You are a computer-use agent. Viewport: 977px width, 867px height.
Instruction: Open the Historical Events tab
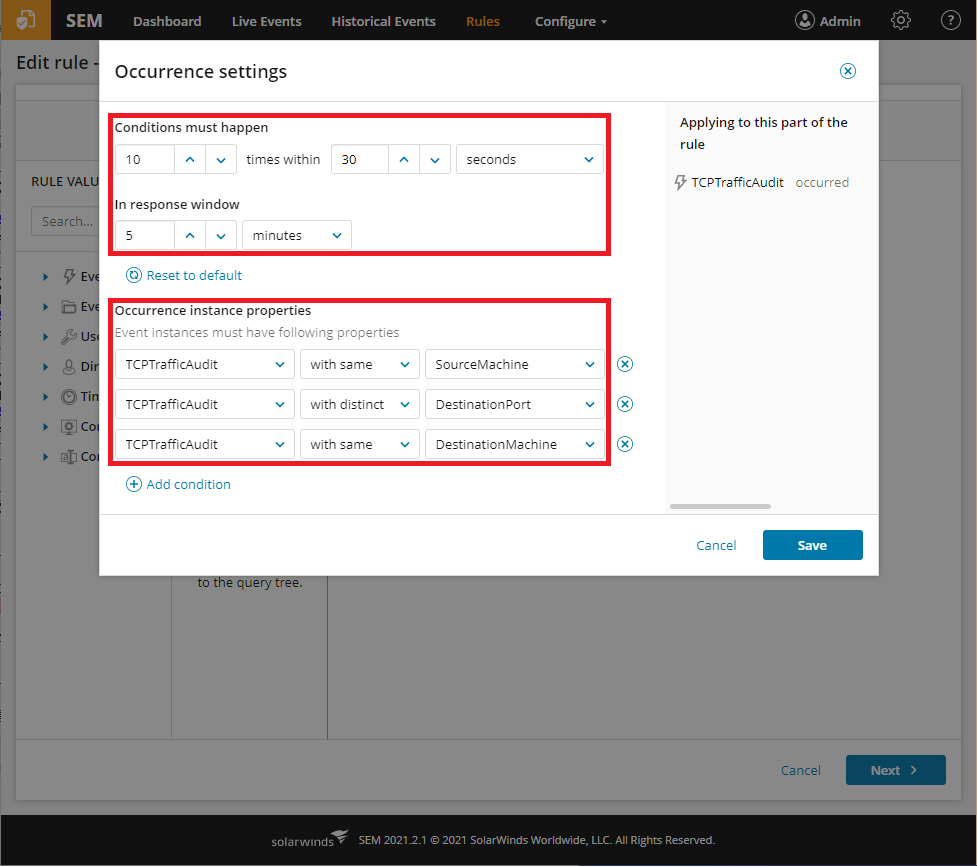point(383,21)
